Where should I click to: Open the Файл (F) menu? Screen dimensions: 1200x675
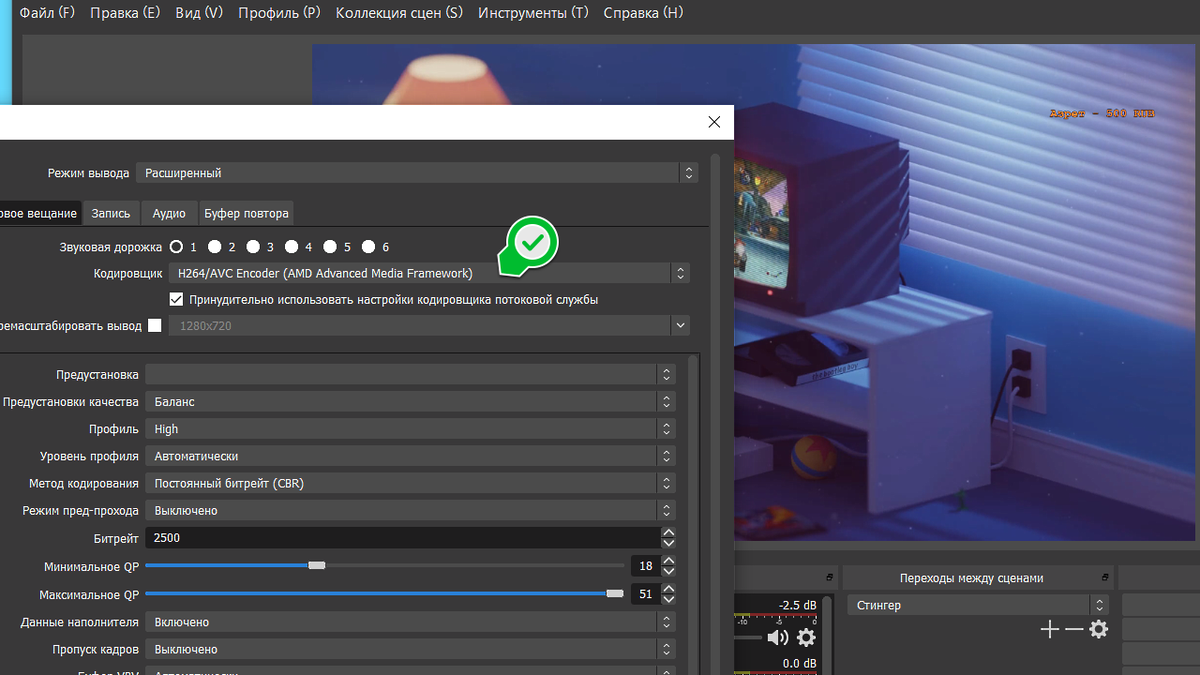[x=47, y=13]
